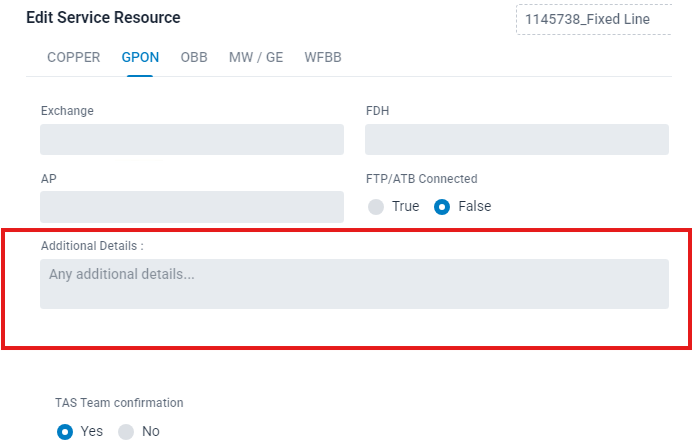Click the Additional Details label
This screenshot has height=446, width=693.
[92, 245]
